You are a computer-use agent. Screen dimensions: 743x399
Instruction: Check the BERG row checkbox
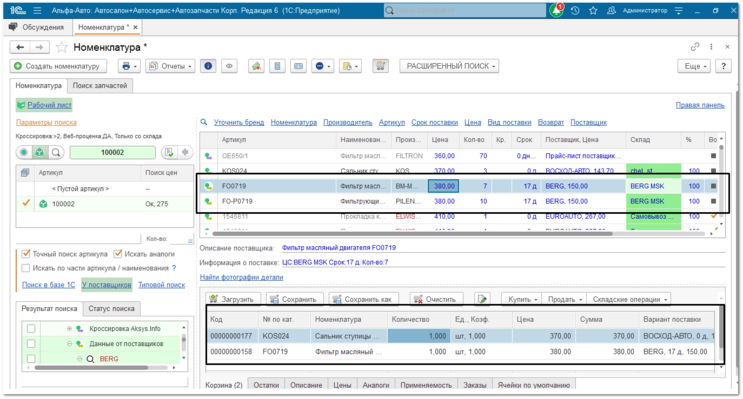click(x=31, y=359)
